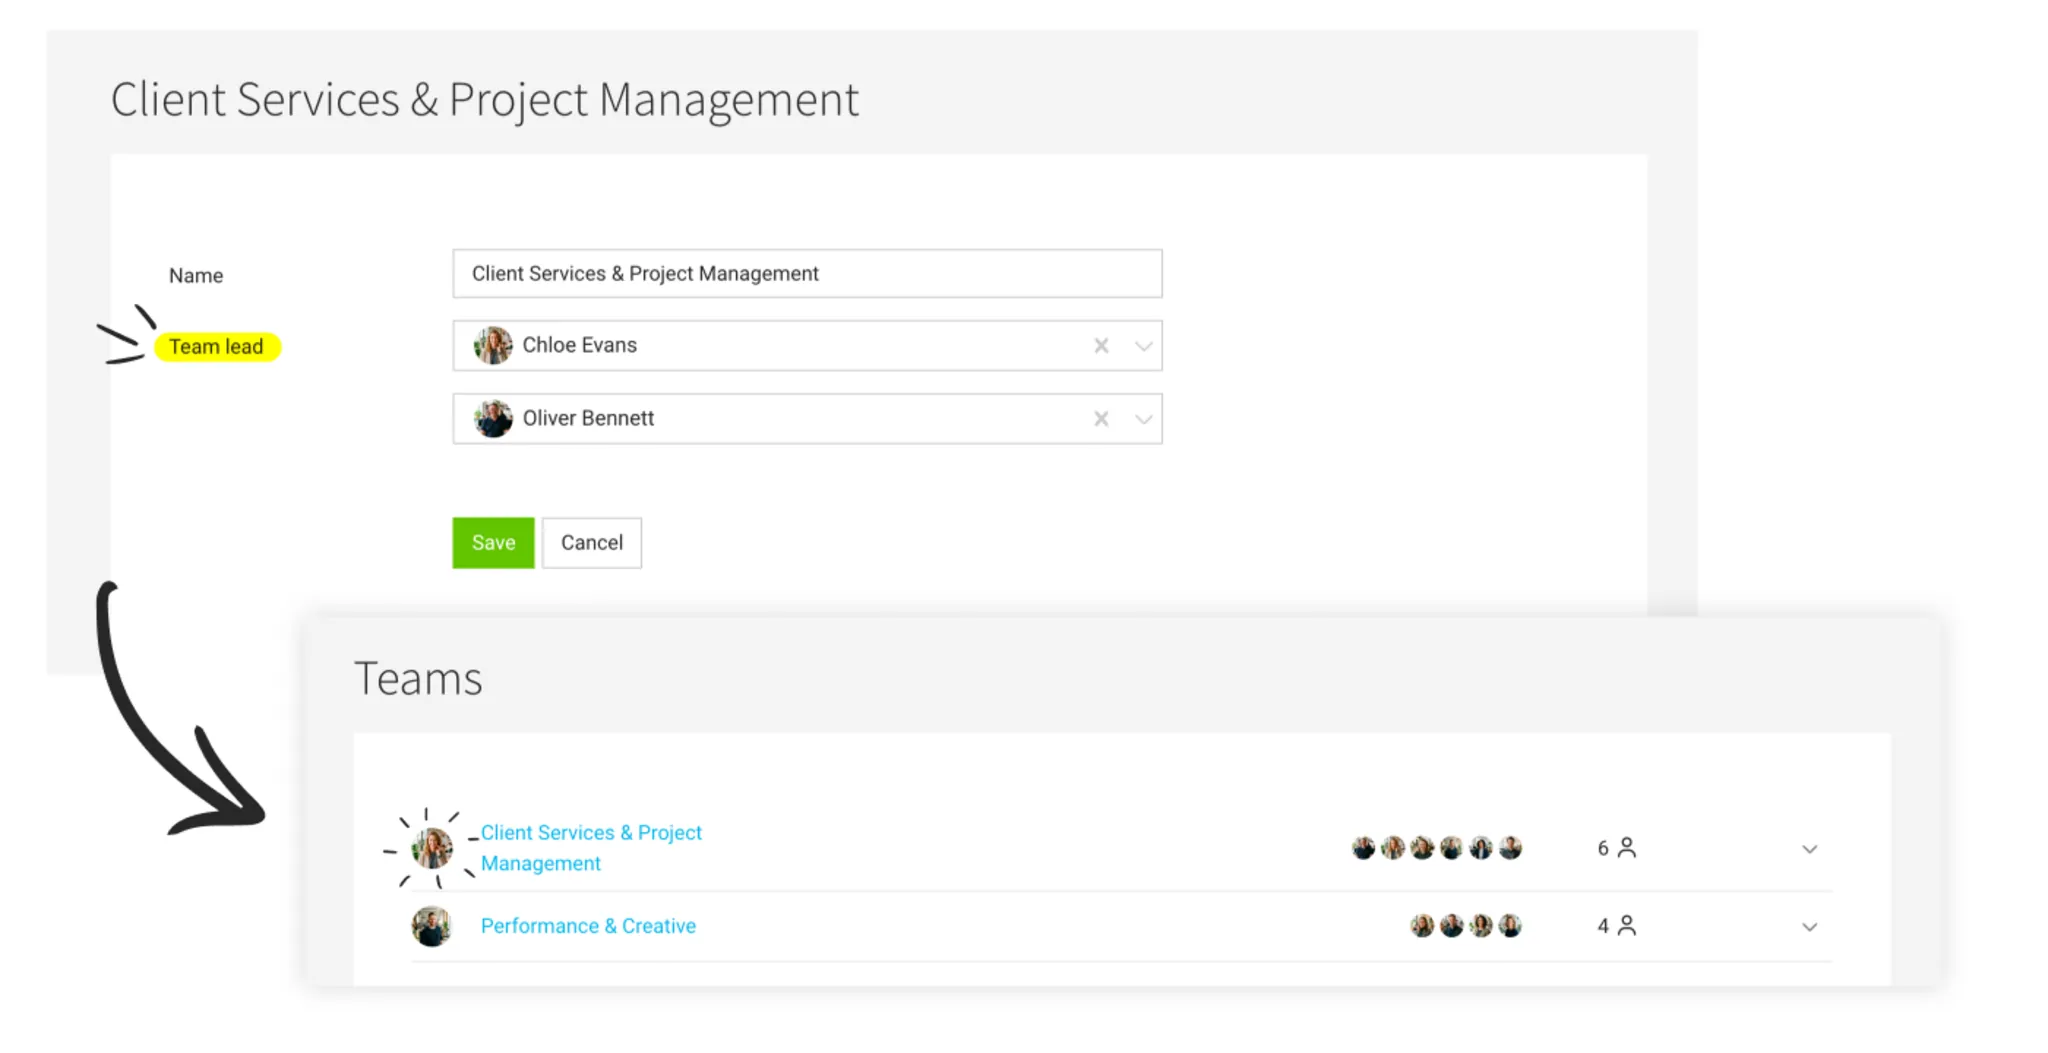Save the team settings
Screen dimensions: 2048x1053
(493, 543)
